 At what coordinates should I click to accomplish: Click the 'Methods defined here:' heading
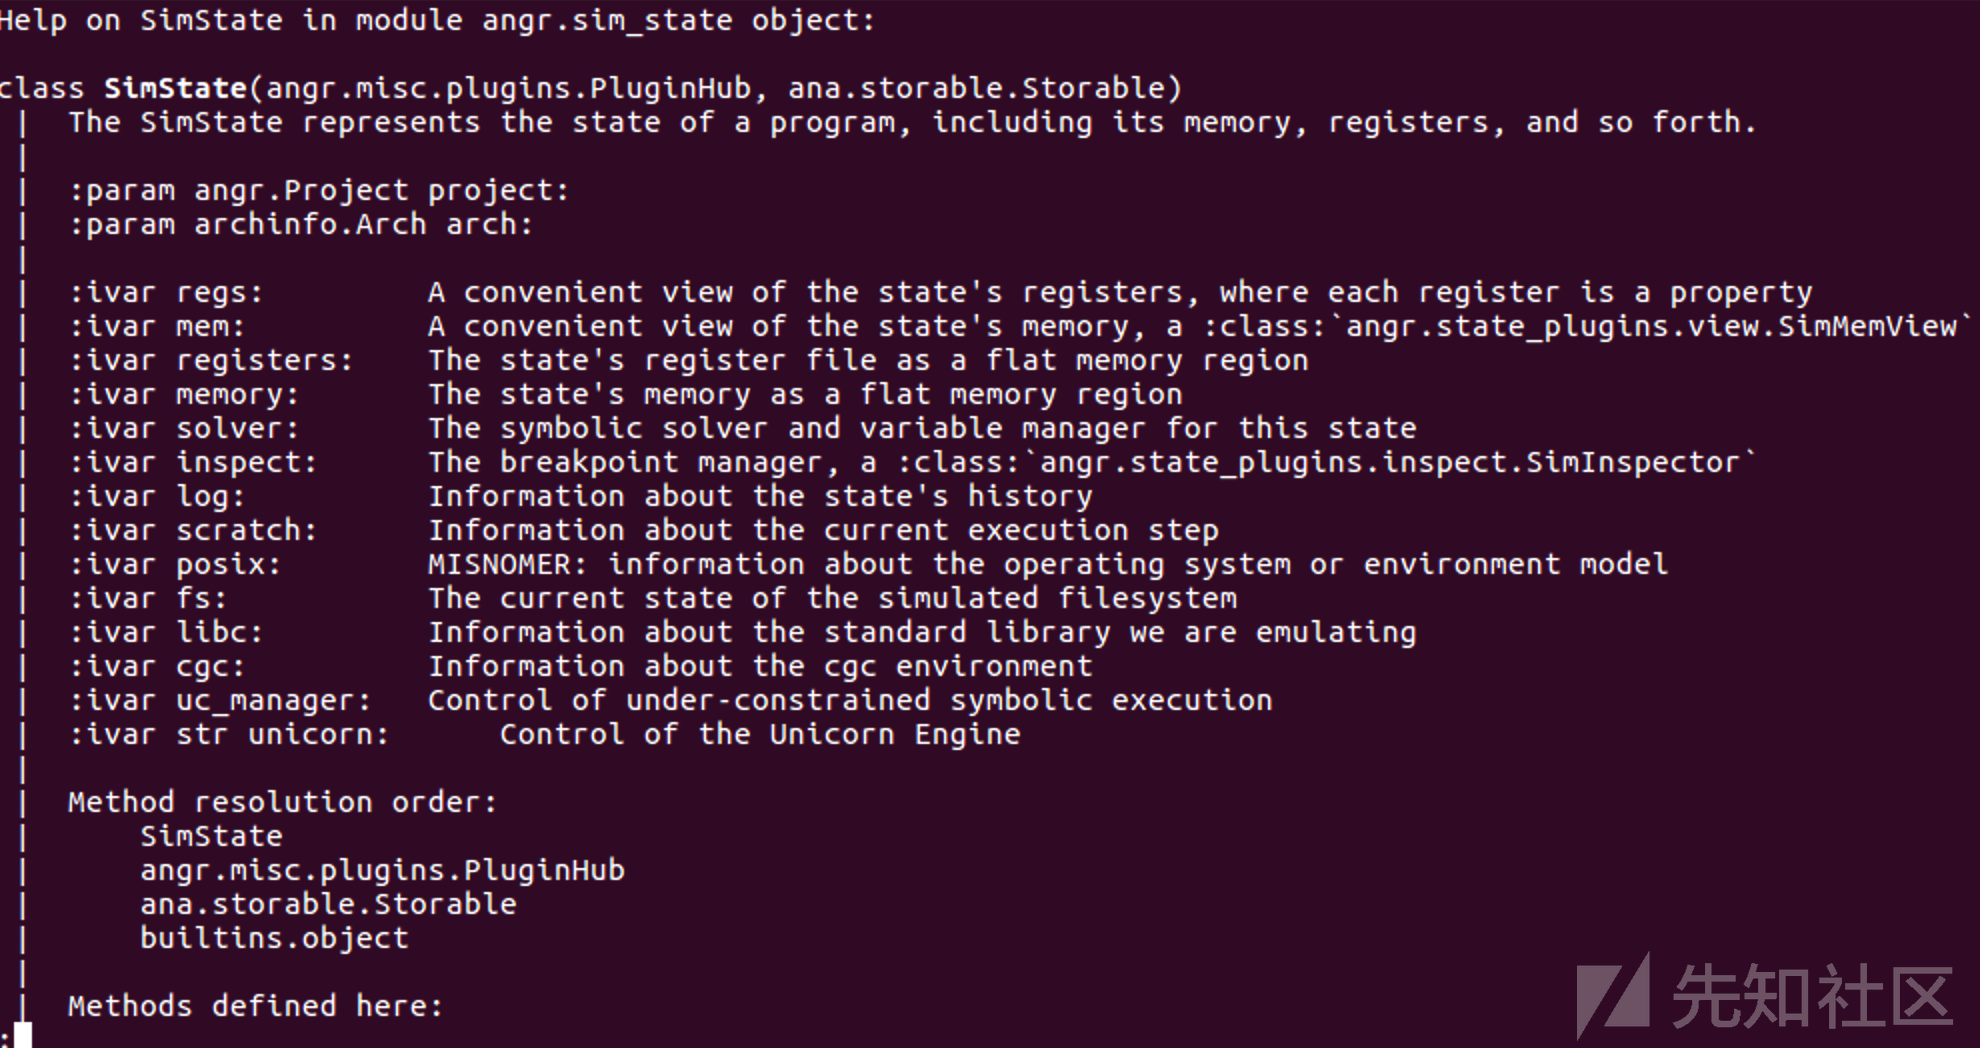(x=256, y=1006)
